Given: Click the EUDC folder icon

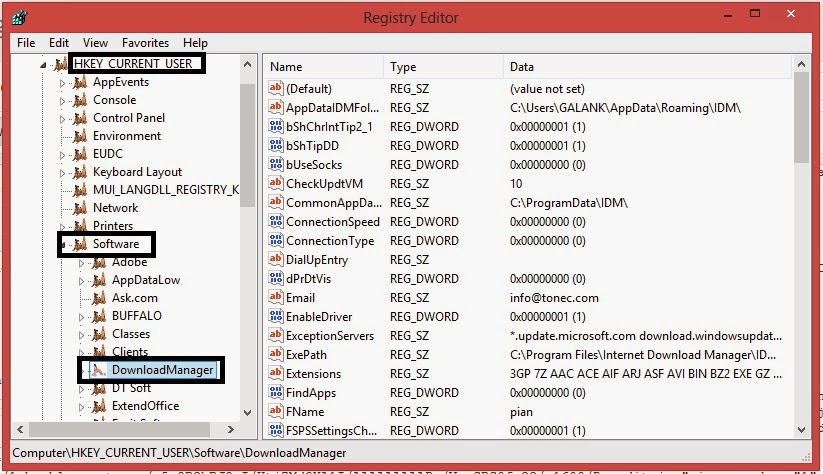Looking at the screenshot, I should coord(80,154).
